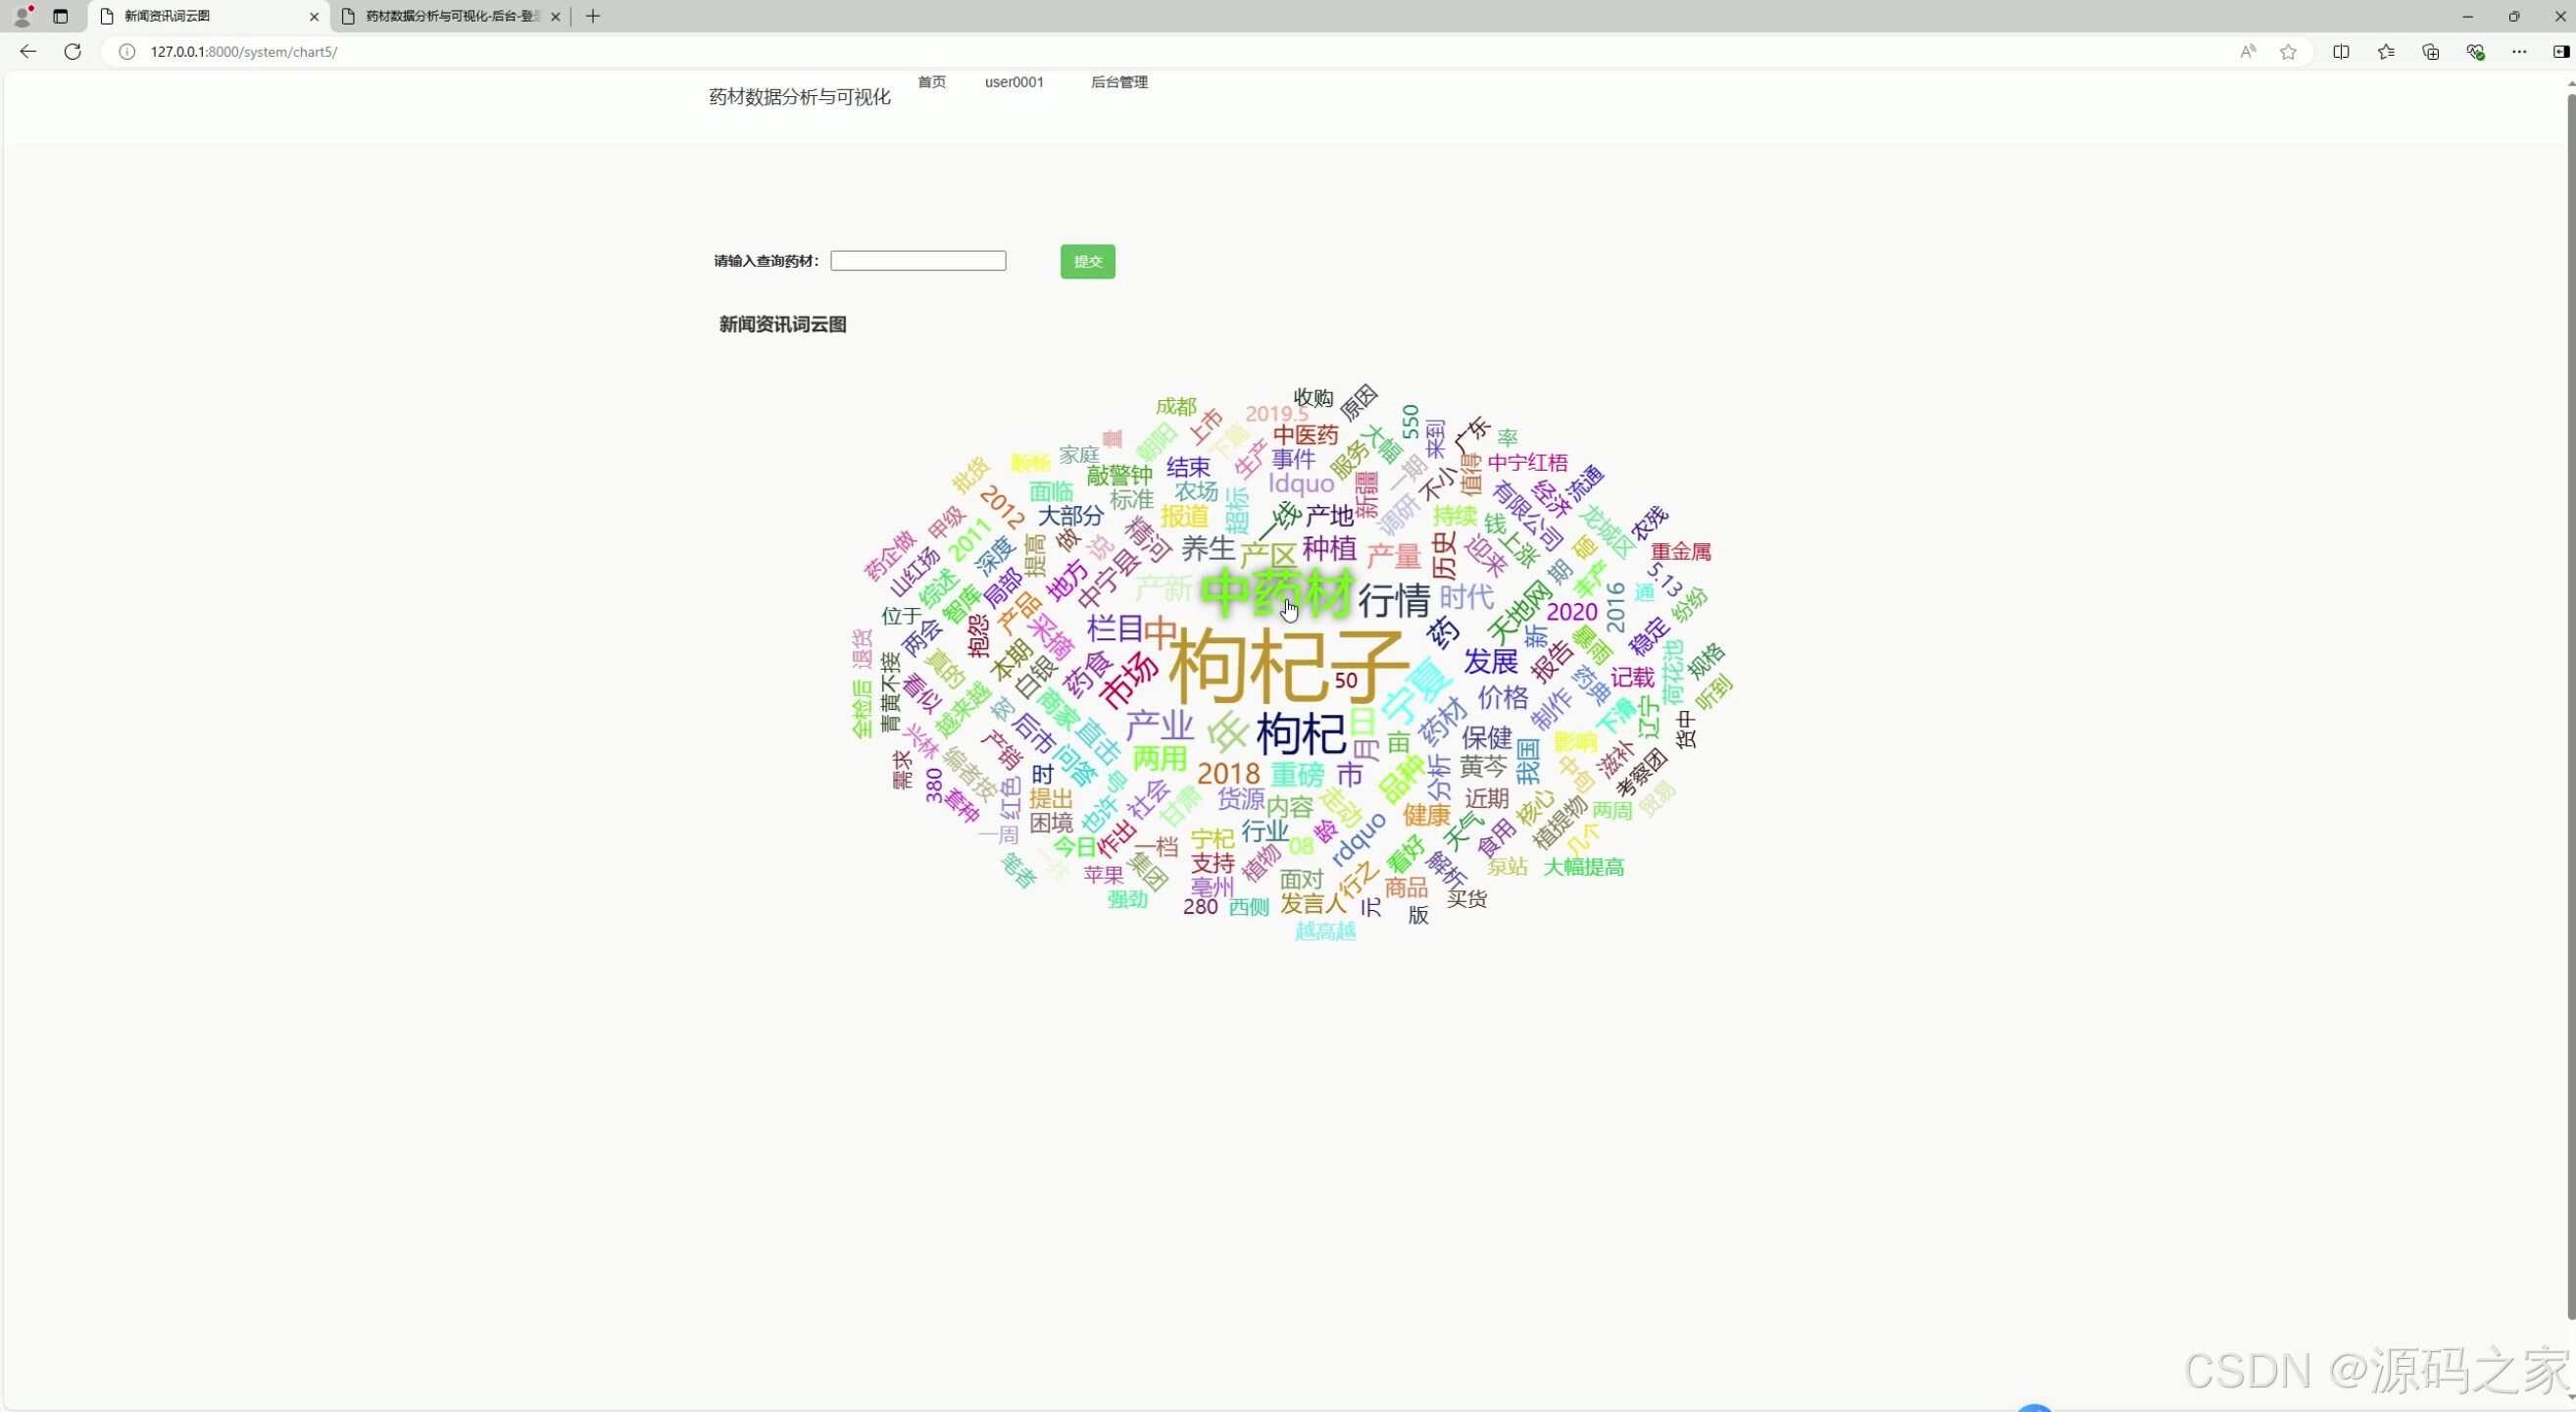Add this page to favorites

tap(2288, 51)
